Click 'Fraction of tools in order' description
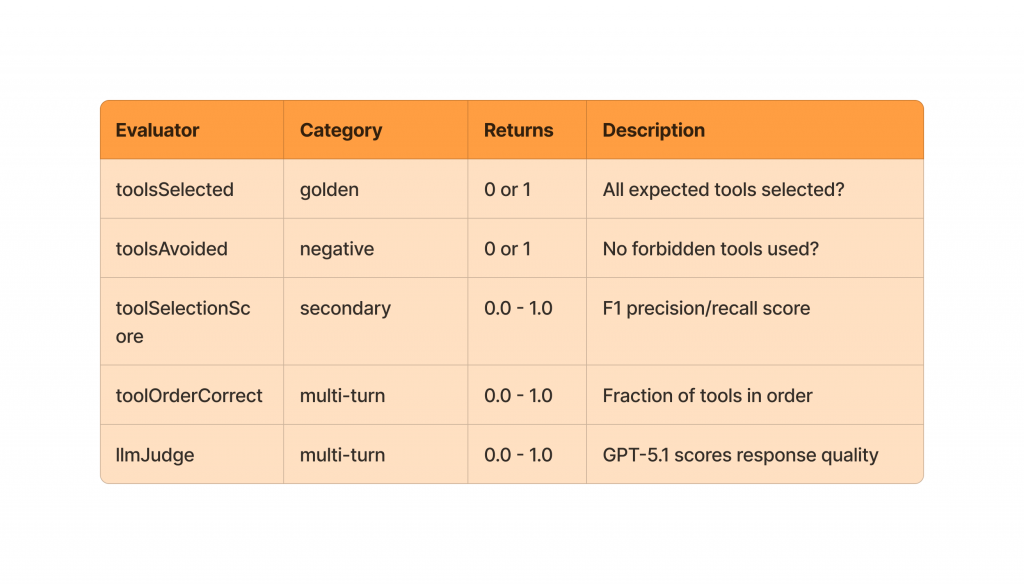 (707, 396)
